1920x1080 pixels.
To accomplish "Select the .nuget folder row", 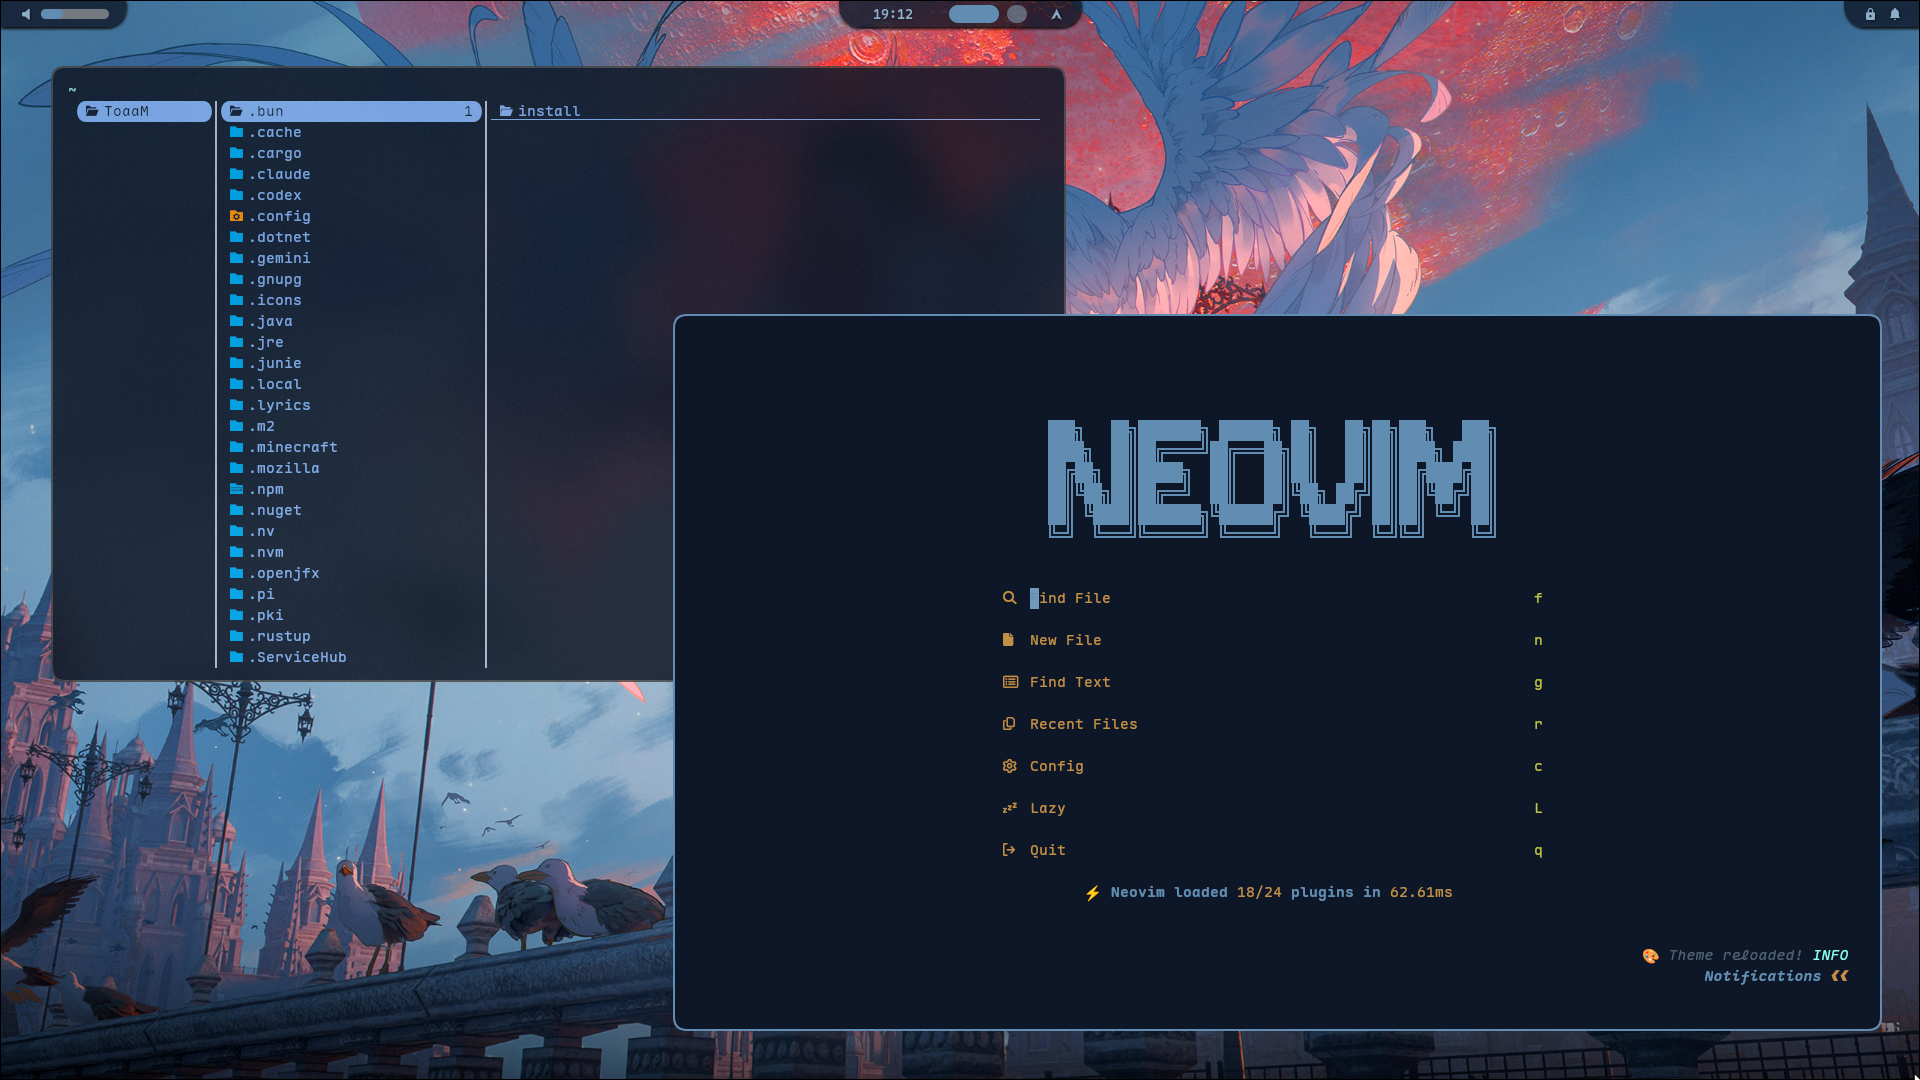I will coord(351,510).
